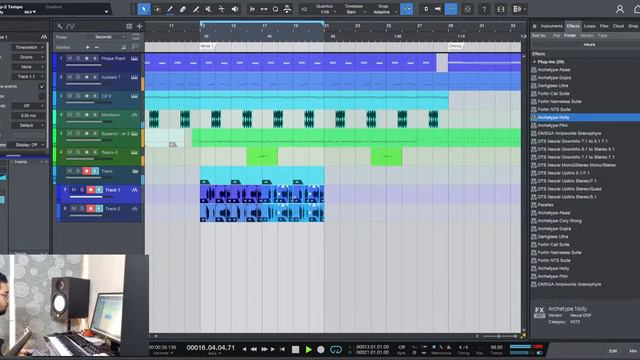This screenshot has height=360, width=640.
Task: Toggle record arm on Track 2
Action: point(91,209)
